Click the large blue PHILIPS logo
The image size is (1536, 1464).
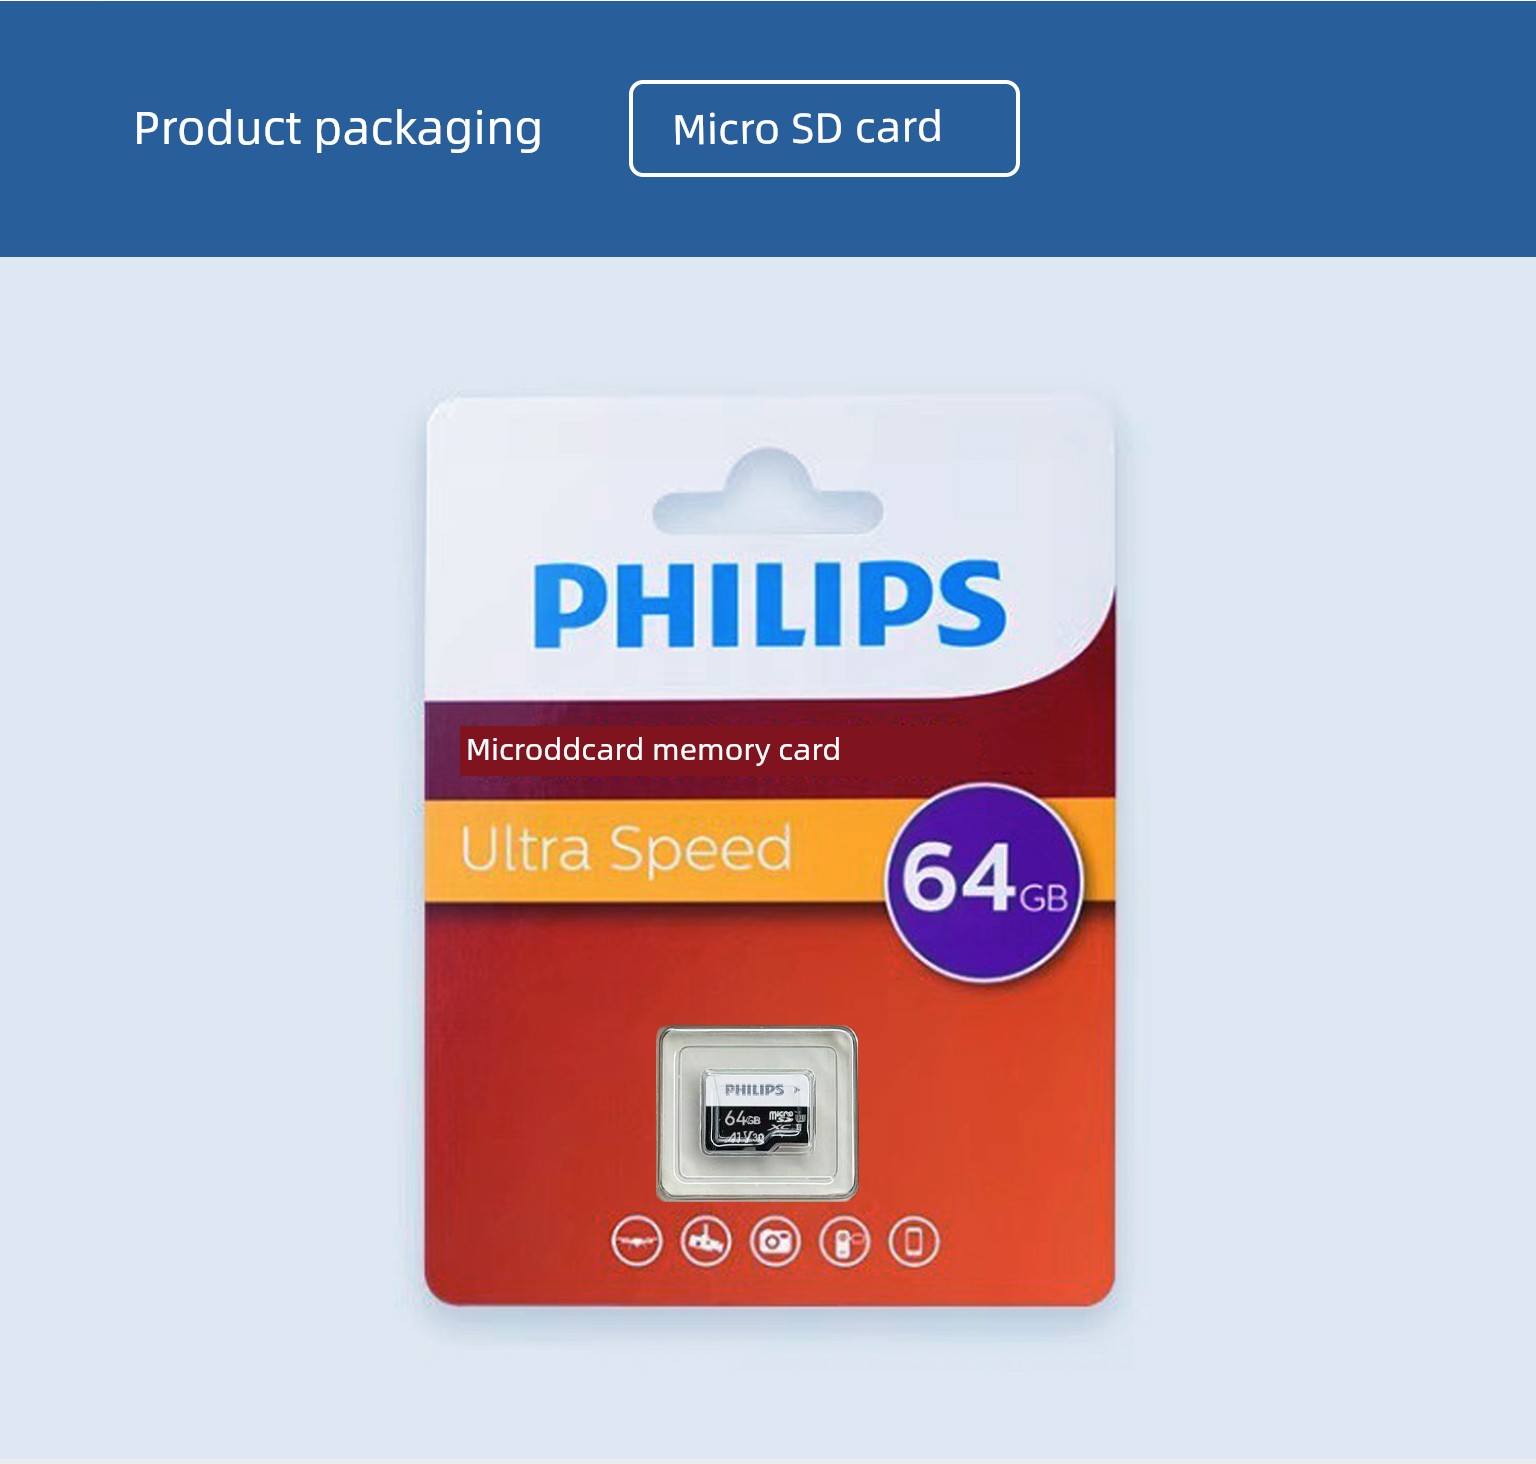769,603
